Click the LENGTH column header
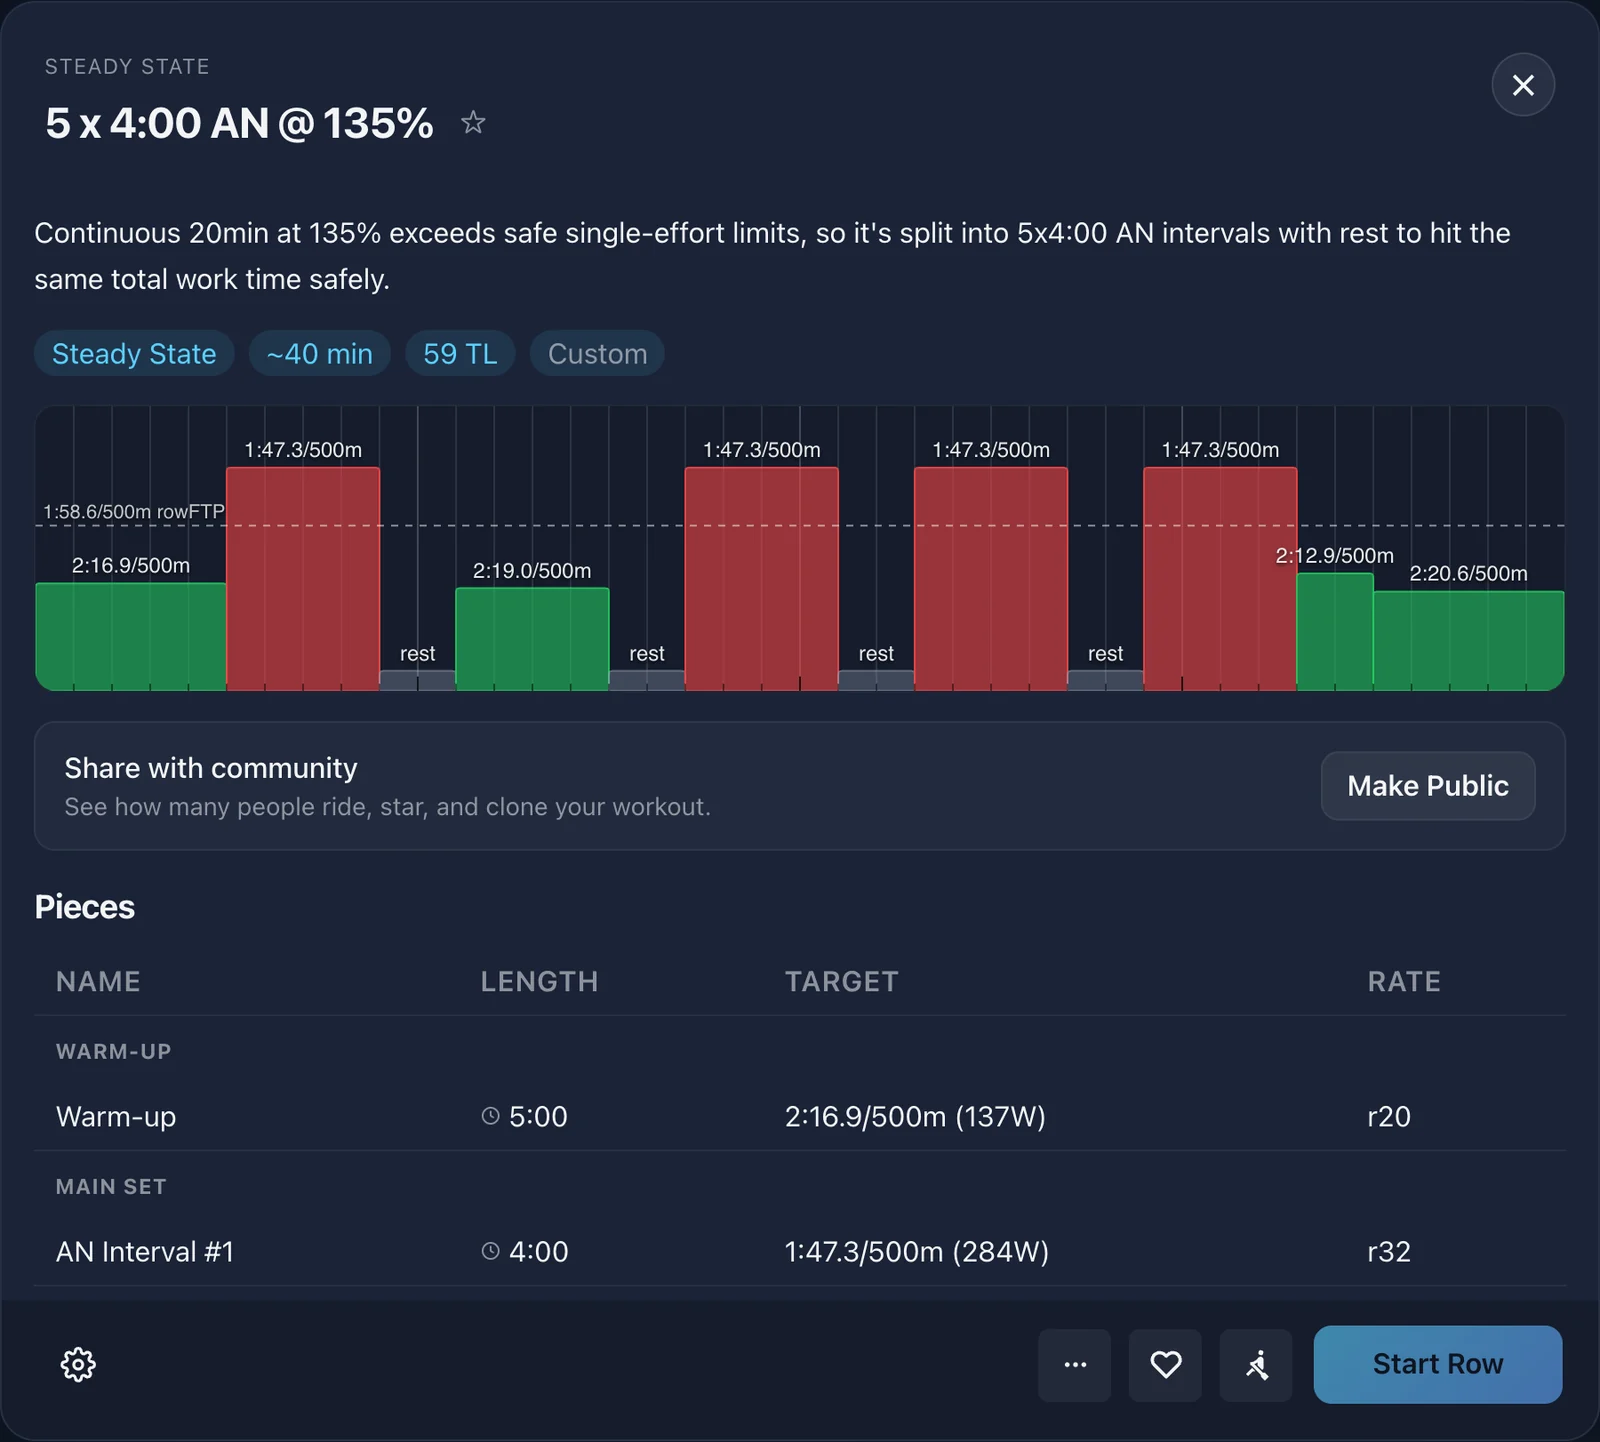The height and width of the screenshot is (1442, 1600). pyautogui.click(x=539, y=981)
